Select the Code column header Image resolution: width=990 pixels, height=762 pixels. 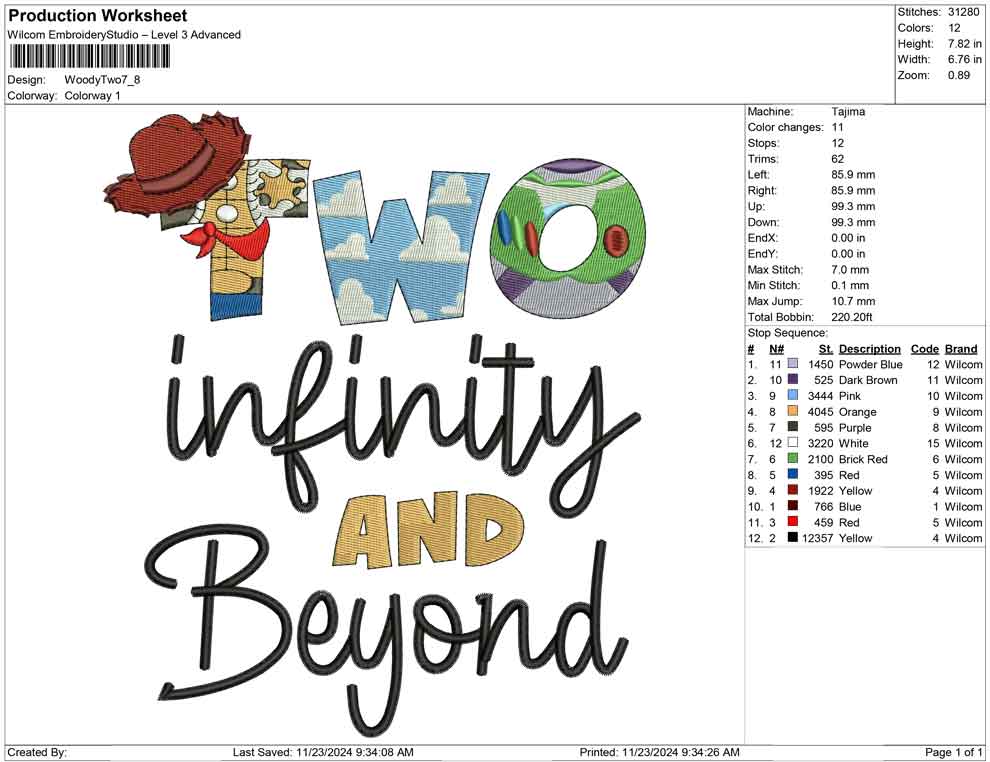[x=924, y=349]
